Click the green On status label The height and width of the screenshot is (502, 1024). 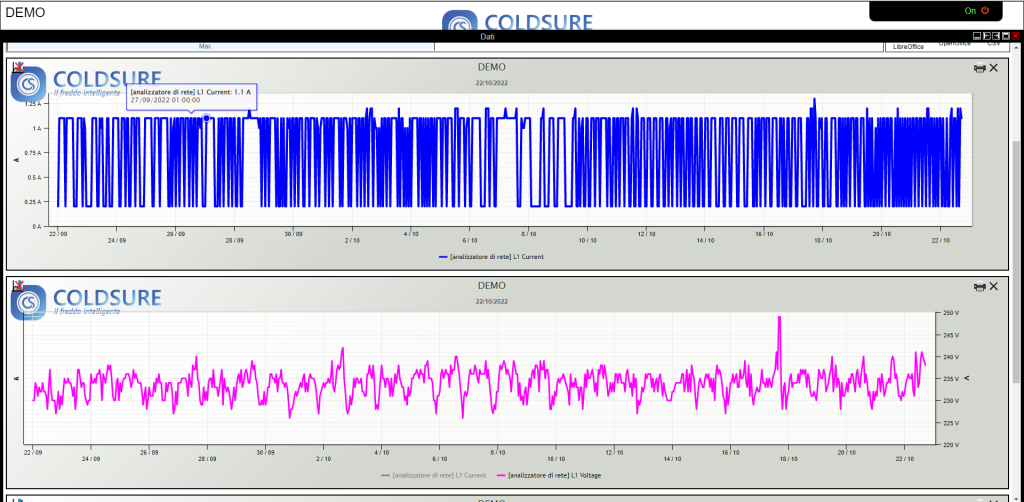click(970, 10)
